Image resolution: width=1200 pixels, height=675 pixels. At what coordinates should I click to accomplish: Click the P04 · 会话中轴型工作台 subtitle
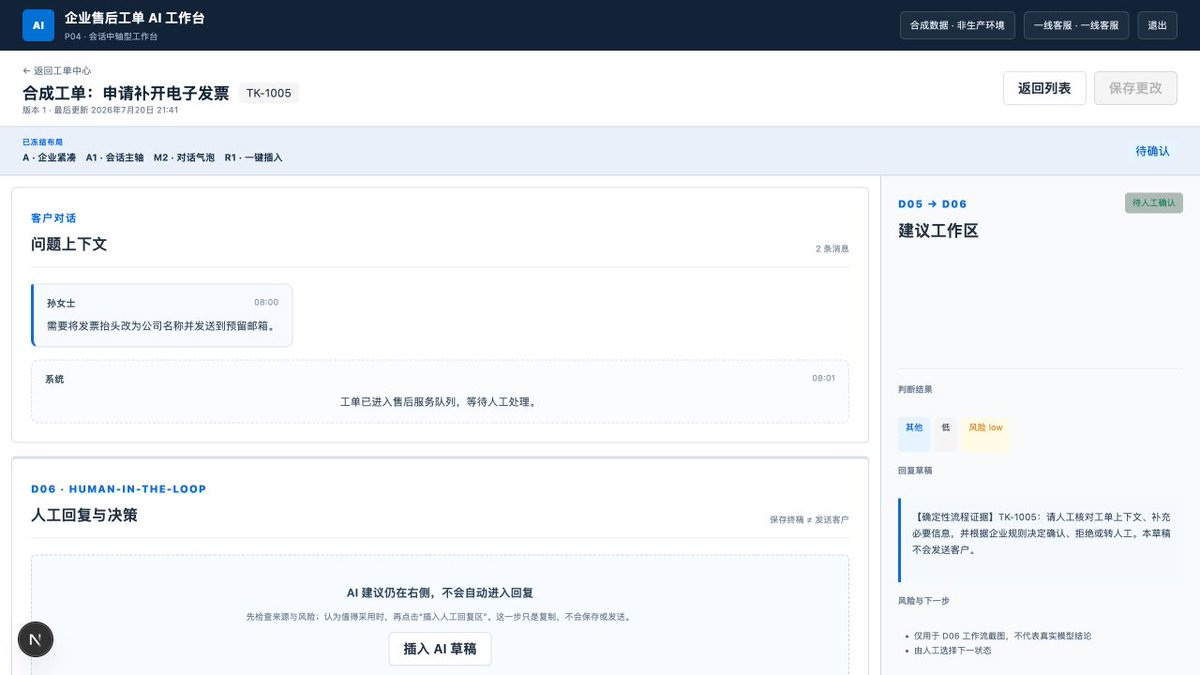pos(111,37)
